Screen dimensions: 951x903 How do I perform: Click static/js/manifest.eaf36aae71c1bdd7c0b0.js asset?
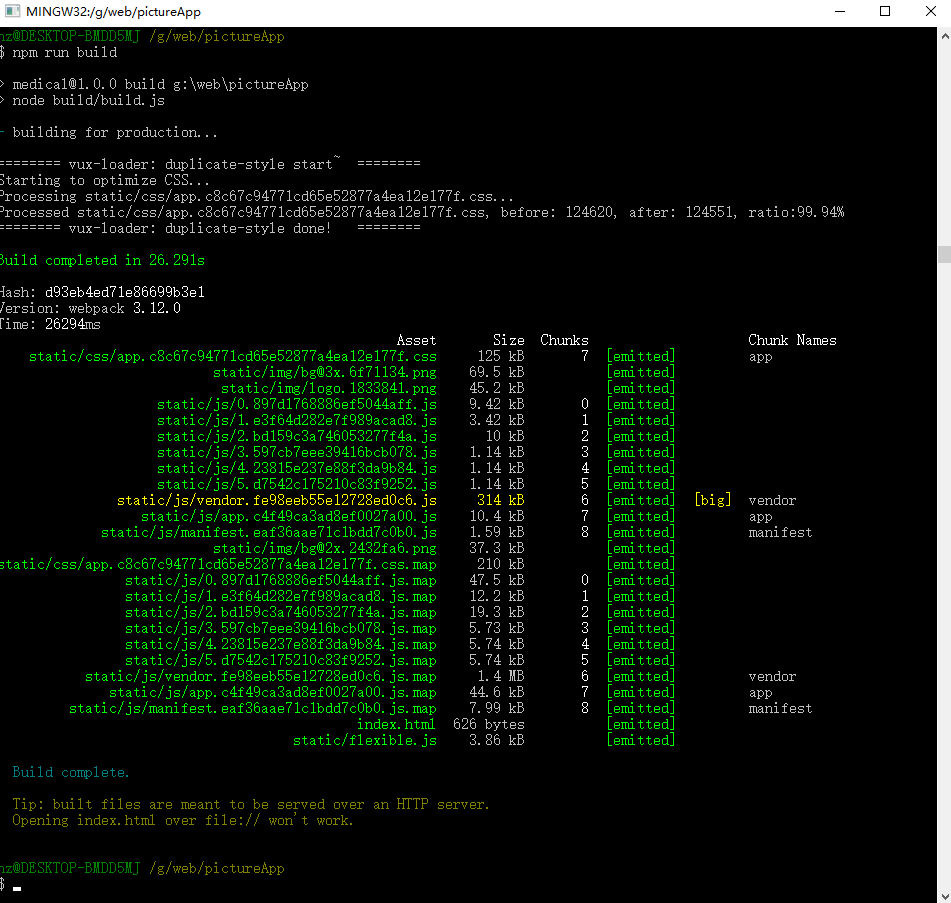tap(269, 532)
